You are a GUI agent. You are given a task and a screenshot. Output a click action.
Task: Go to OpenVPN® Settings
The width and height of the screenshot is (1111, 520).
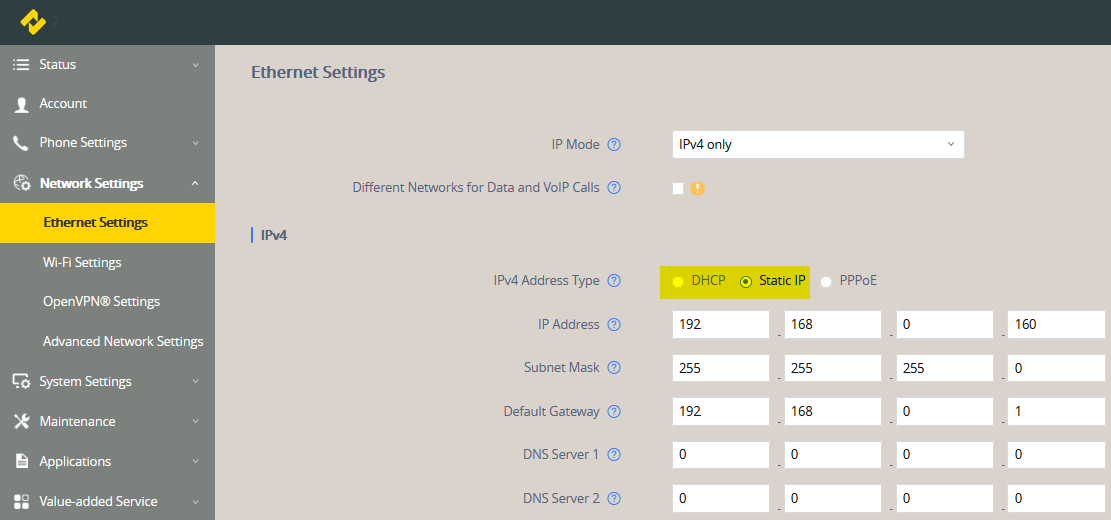click(x=101, y=301)
